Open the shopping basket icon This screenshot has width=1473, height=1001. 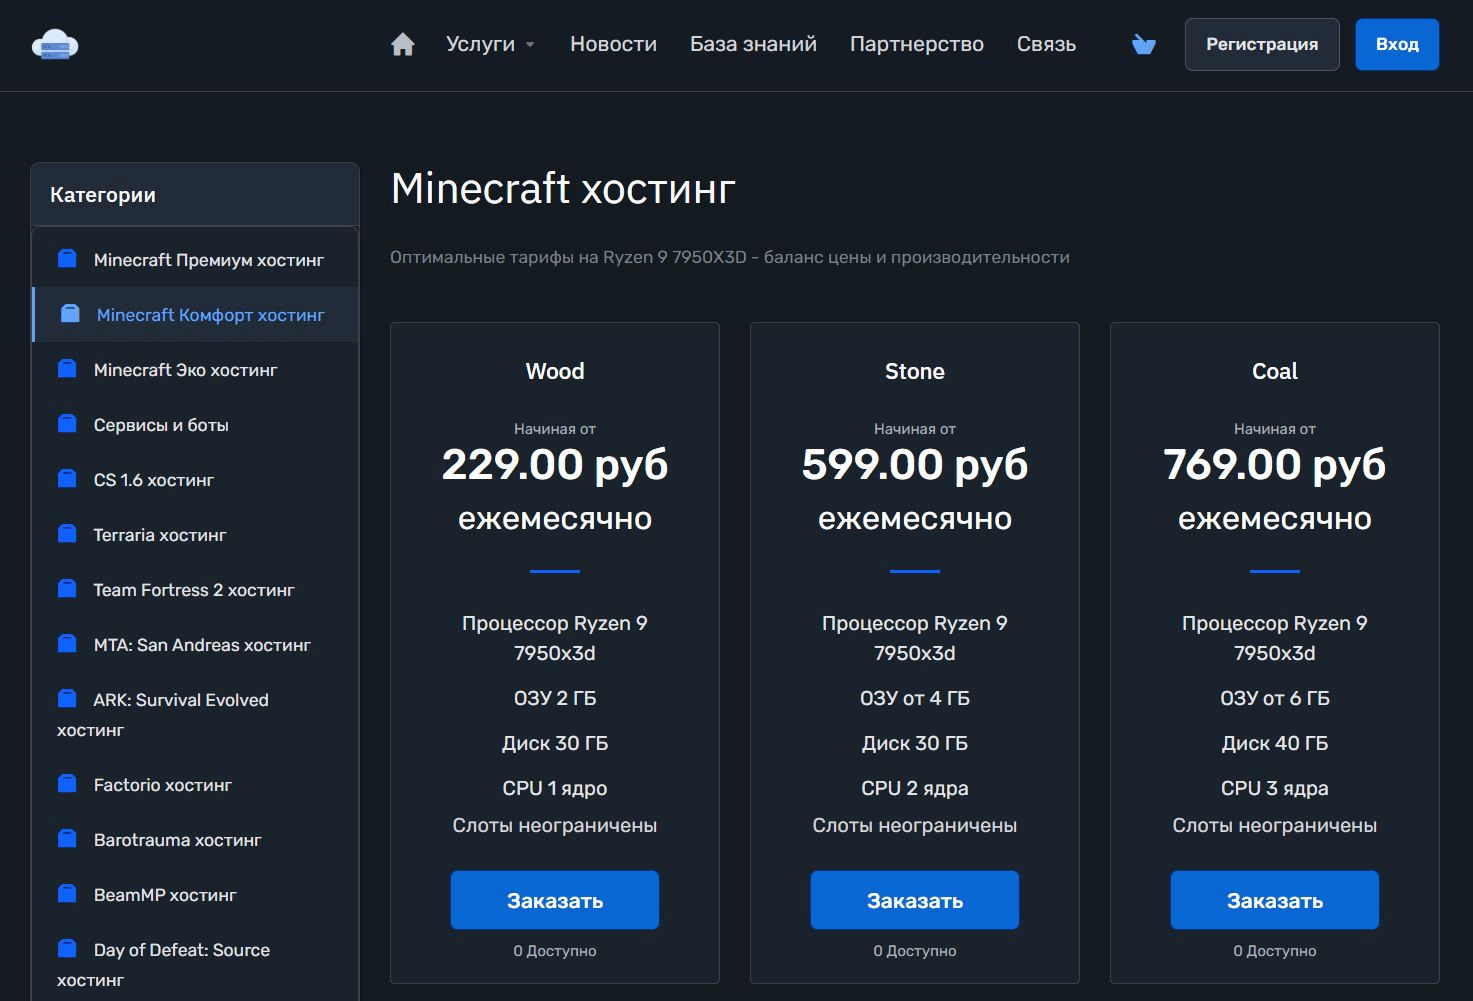tap(1144, 44)
